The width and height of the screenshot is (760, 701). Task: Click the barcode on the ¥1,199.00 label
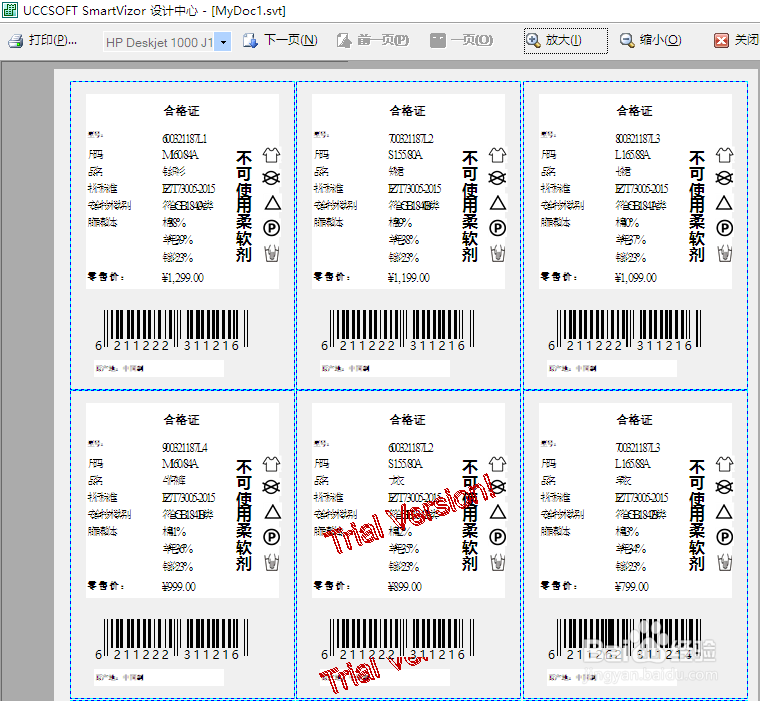[x=398, y=331]
